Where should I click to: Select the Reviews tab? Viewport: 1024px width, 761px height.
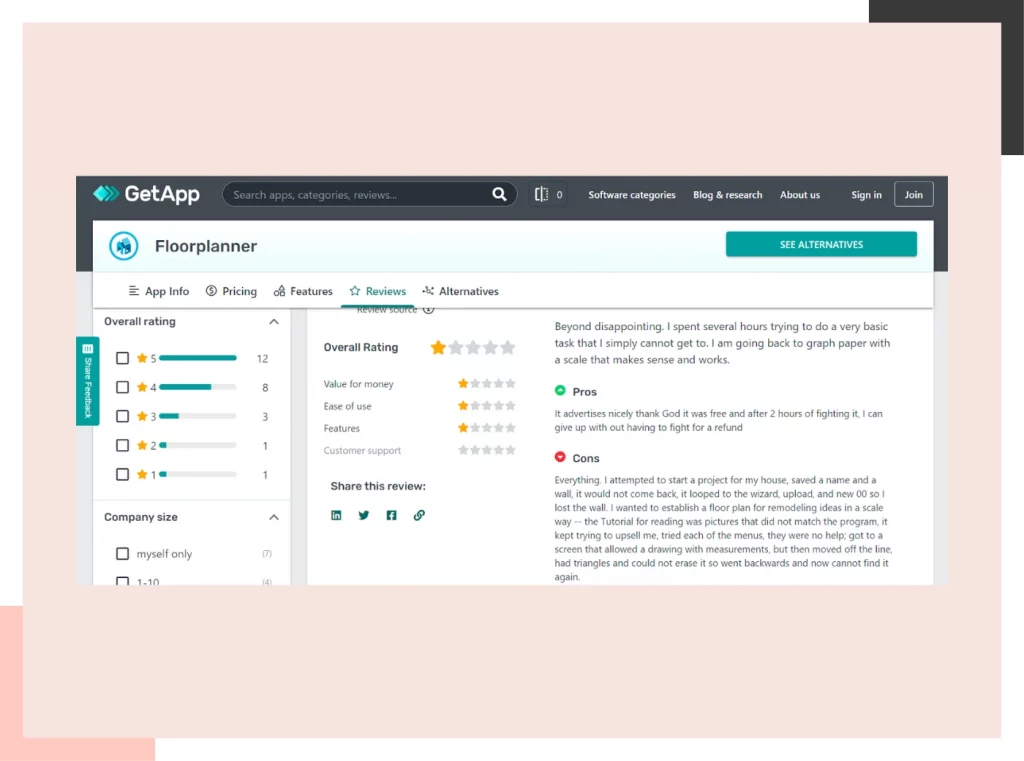377,291
